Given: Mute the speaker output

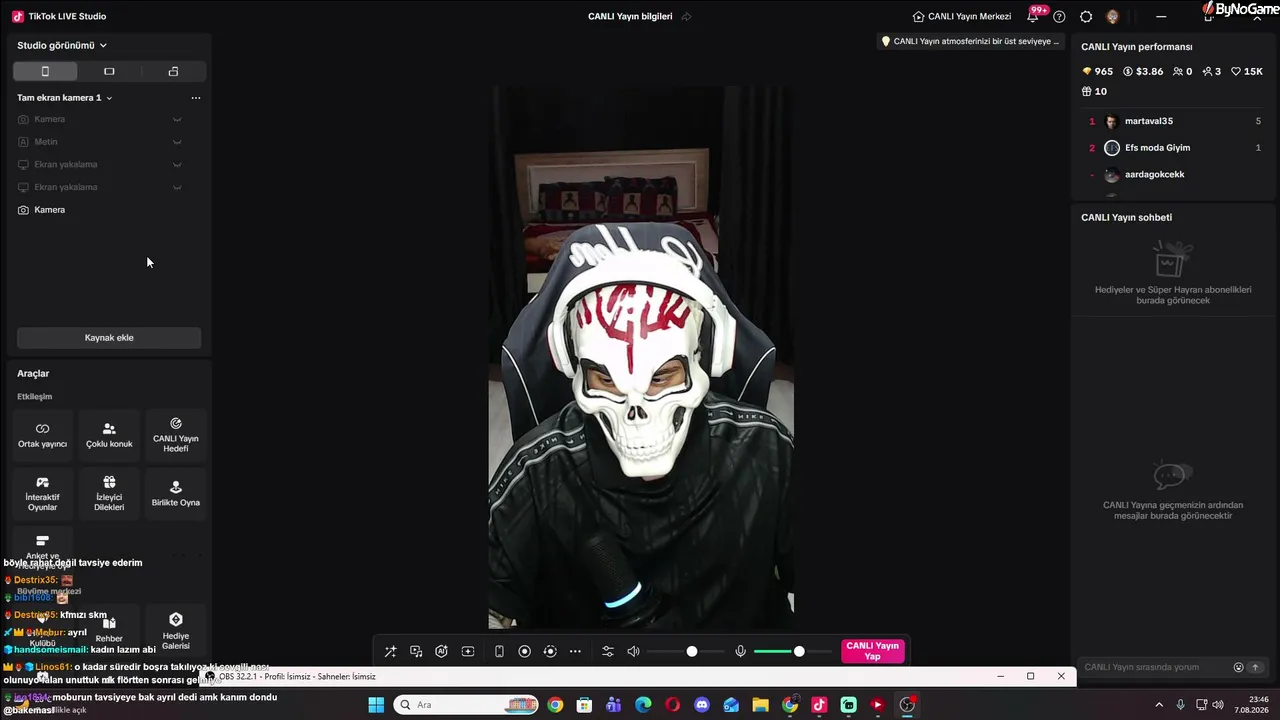Looking at the screenshot, I should tap(633, 652).
